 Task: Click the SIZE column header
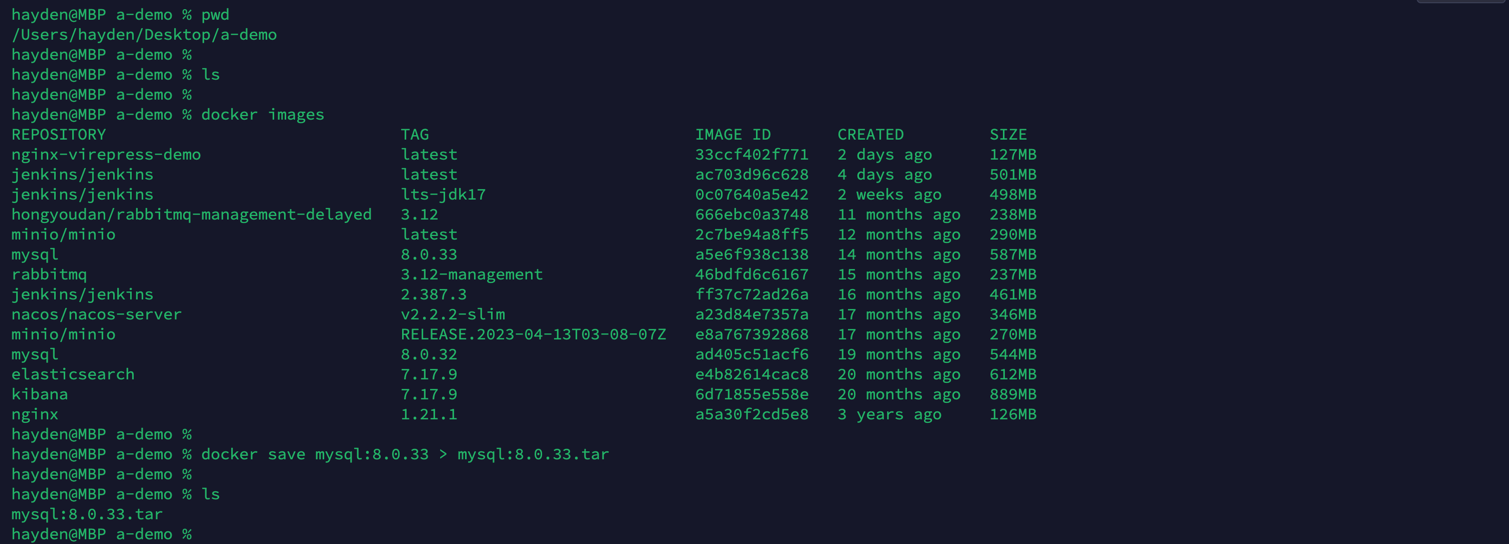1008,134
